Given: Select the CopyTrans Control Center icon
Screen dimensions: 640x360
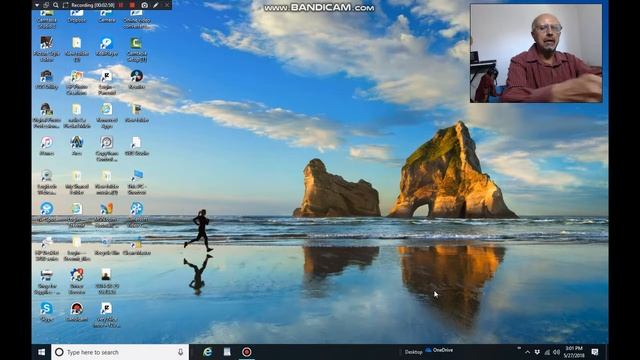Looking at the screenshot, I should coord(107,149).
